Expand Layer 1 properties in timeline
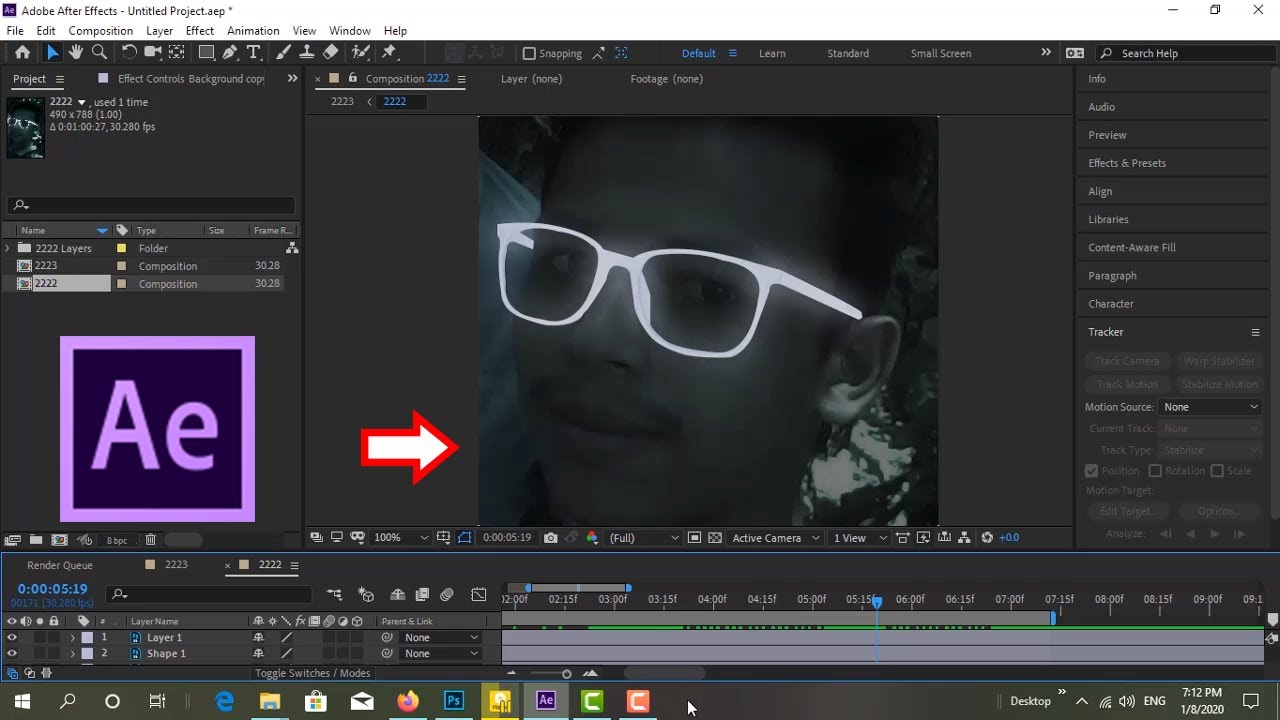 tap(72, 638)
